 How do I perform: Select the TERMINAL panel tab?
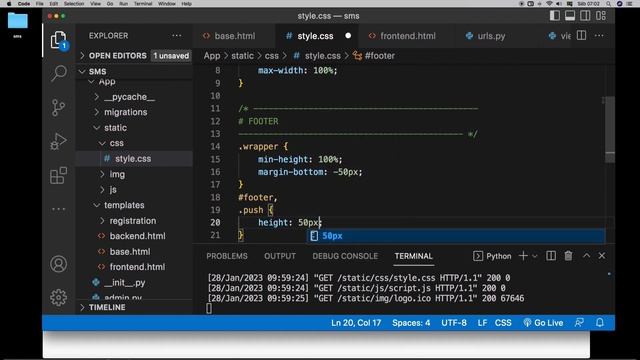(x=413, y=256)
